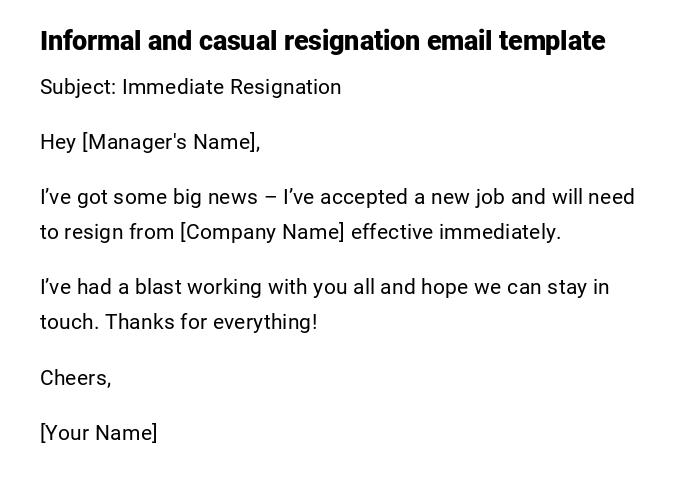Click the phrase "working with you all"
The image size is (700, 495).
271,287
